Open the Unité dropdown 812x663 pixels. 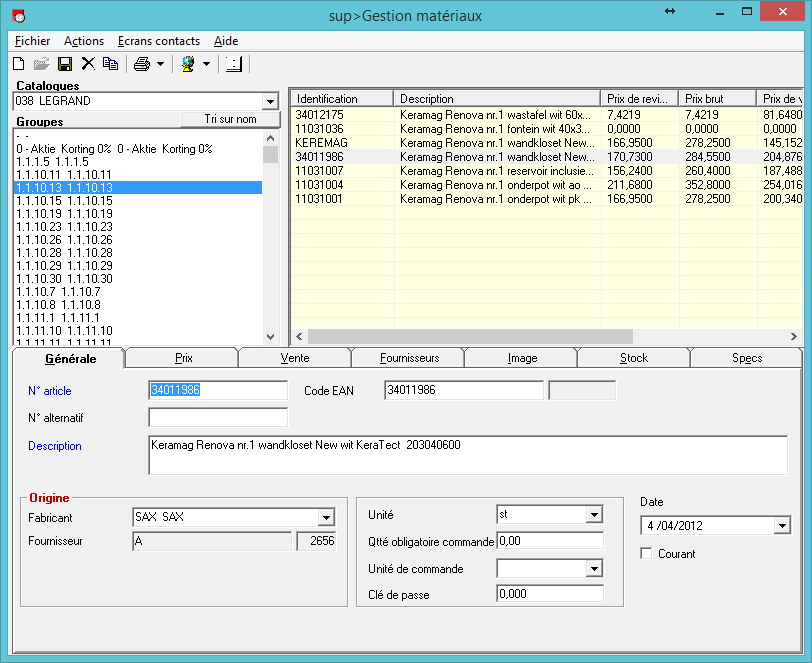594,514
